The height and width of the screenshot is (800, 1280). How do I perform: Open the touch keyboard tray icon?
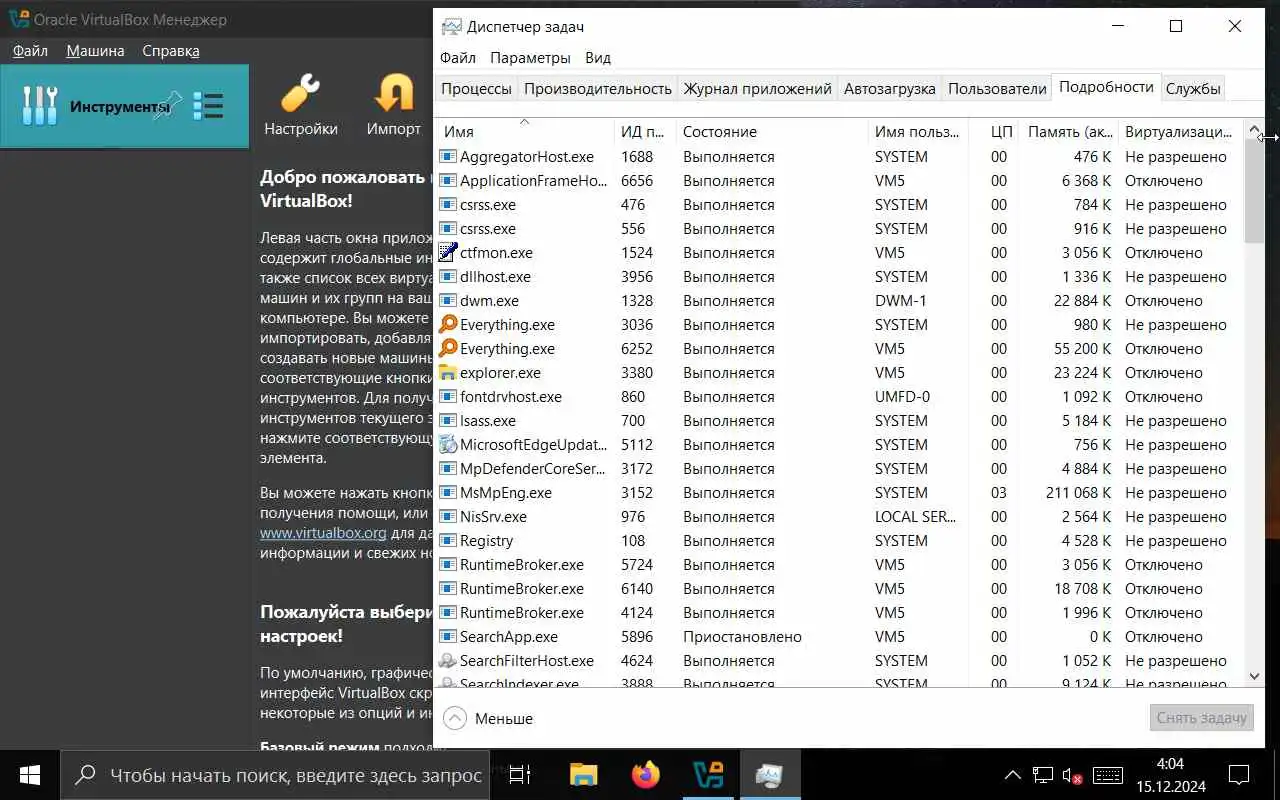coord(1107,775)
